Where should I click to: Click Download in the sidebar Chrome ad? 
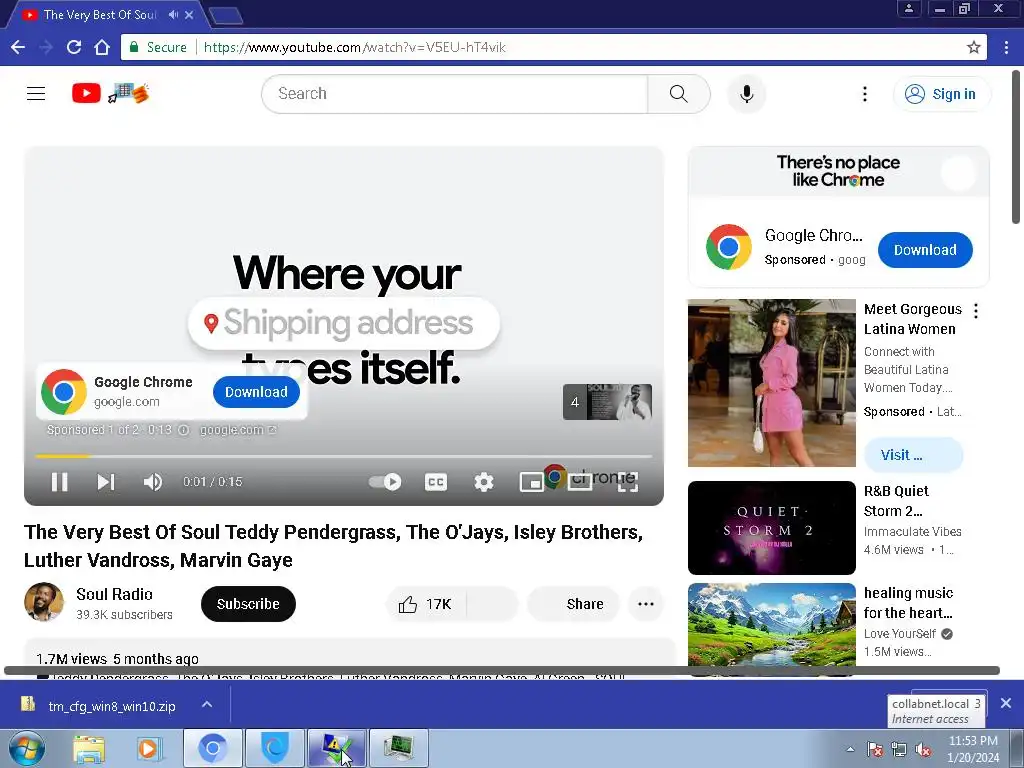(x=925, y=249)
